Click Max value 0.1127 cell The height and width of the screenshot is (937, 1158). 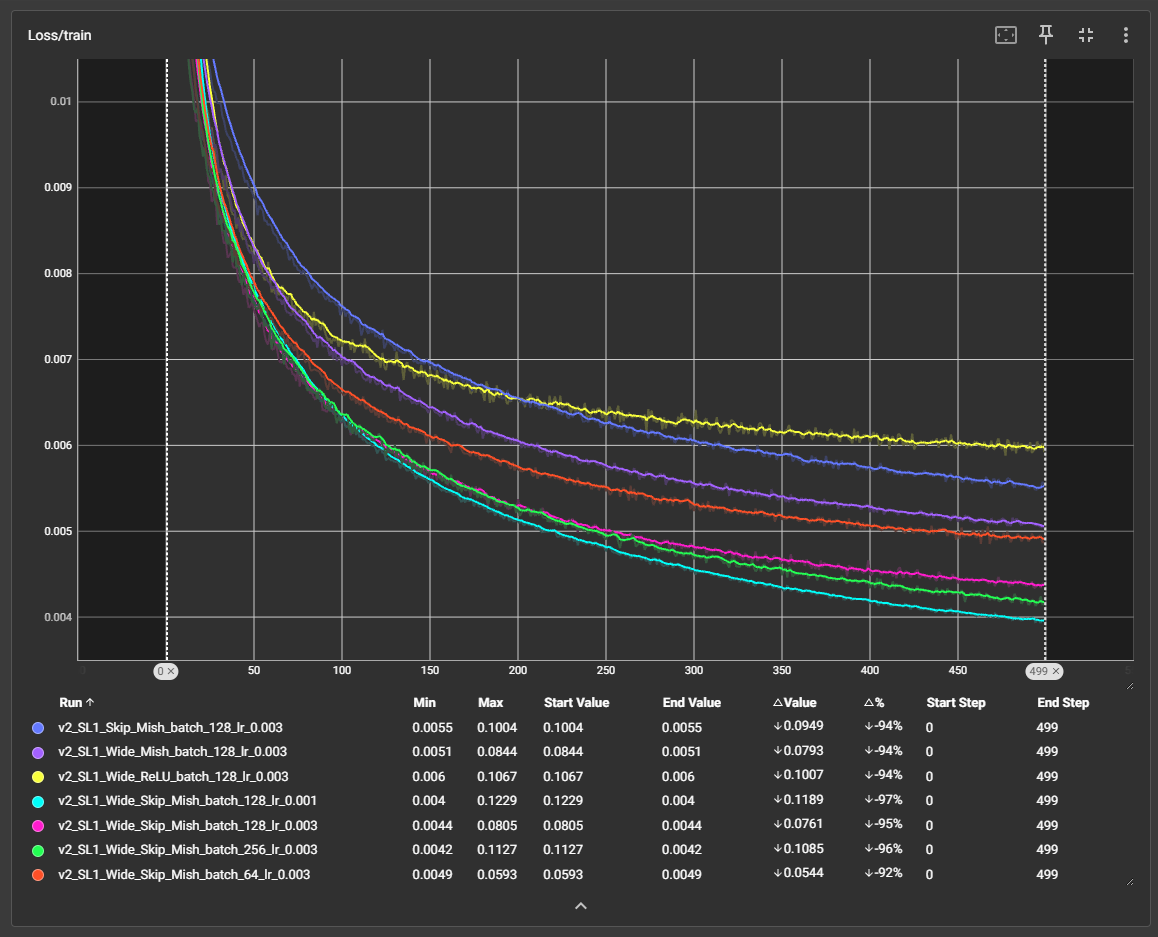pos(497,850)
